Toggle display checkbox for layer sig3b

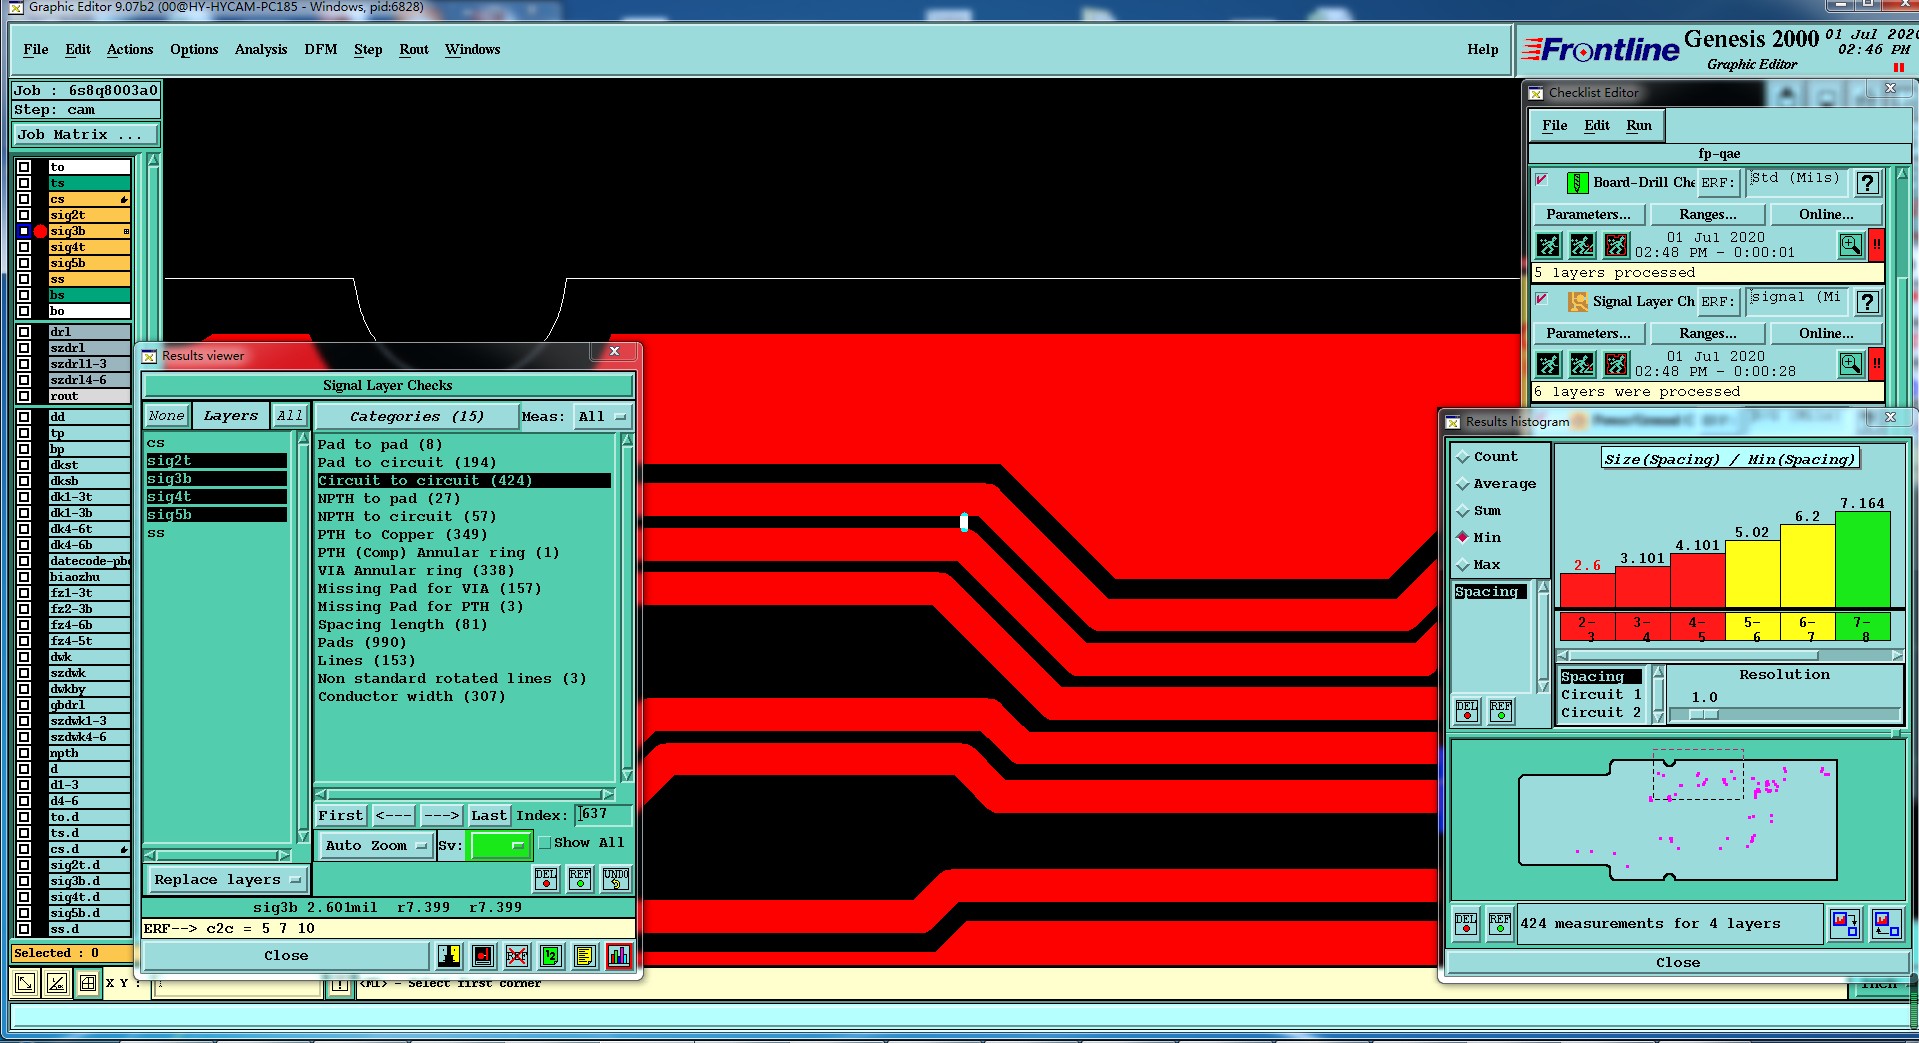(x=24, y=231)
